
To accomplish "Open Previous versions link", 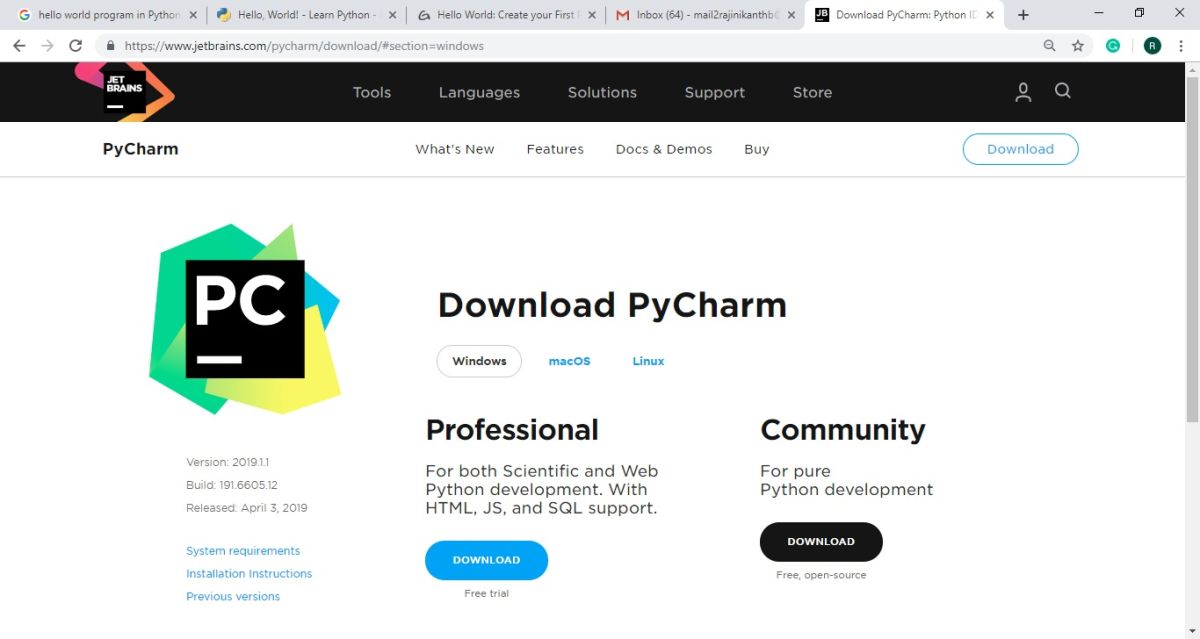I will (x=233, y=597).
